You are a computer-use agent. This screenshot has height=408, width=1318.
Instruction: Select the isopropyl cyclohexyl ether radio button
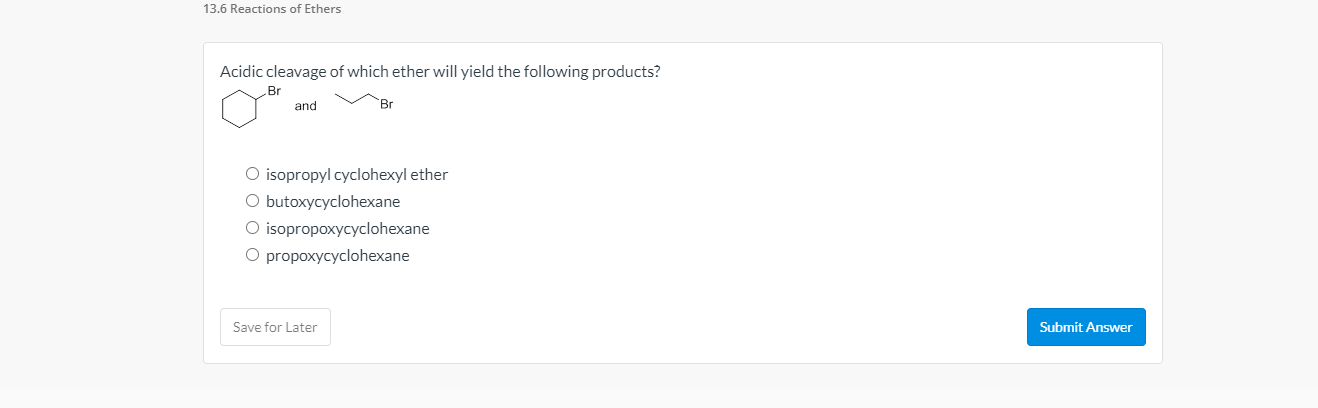pos(253,175)
